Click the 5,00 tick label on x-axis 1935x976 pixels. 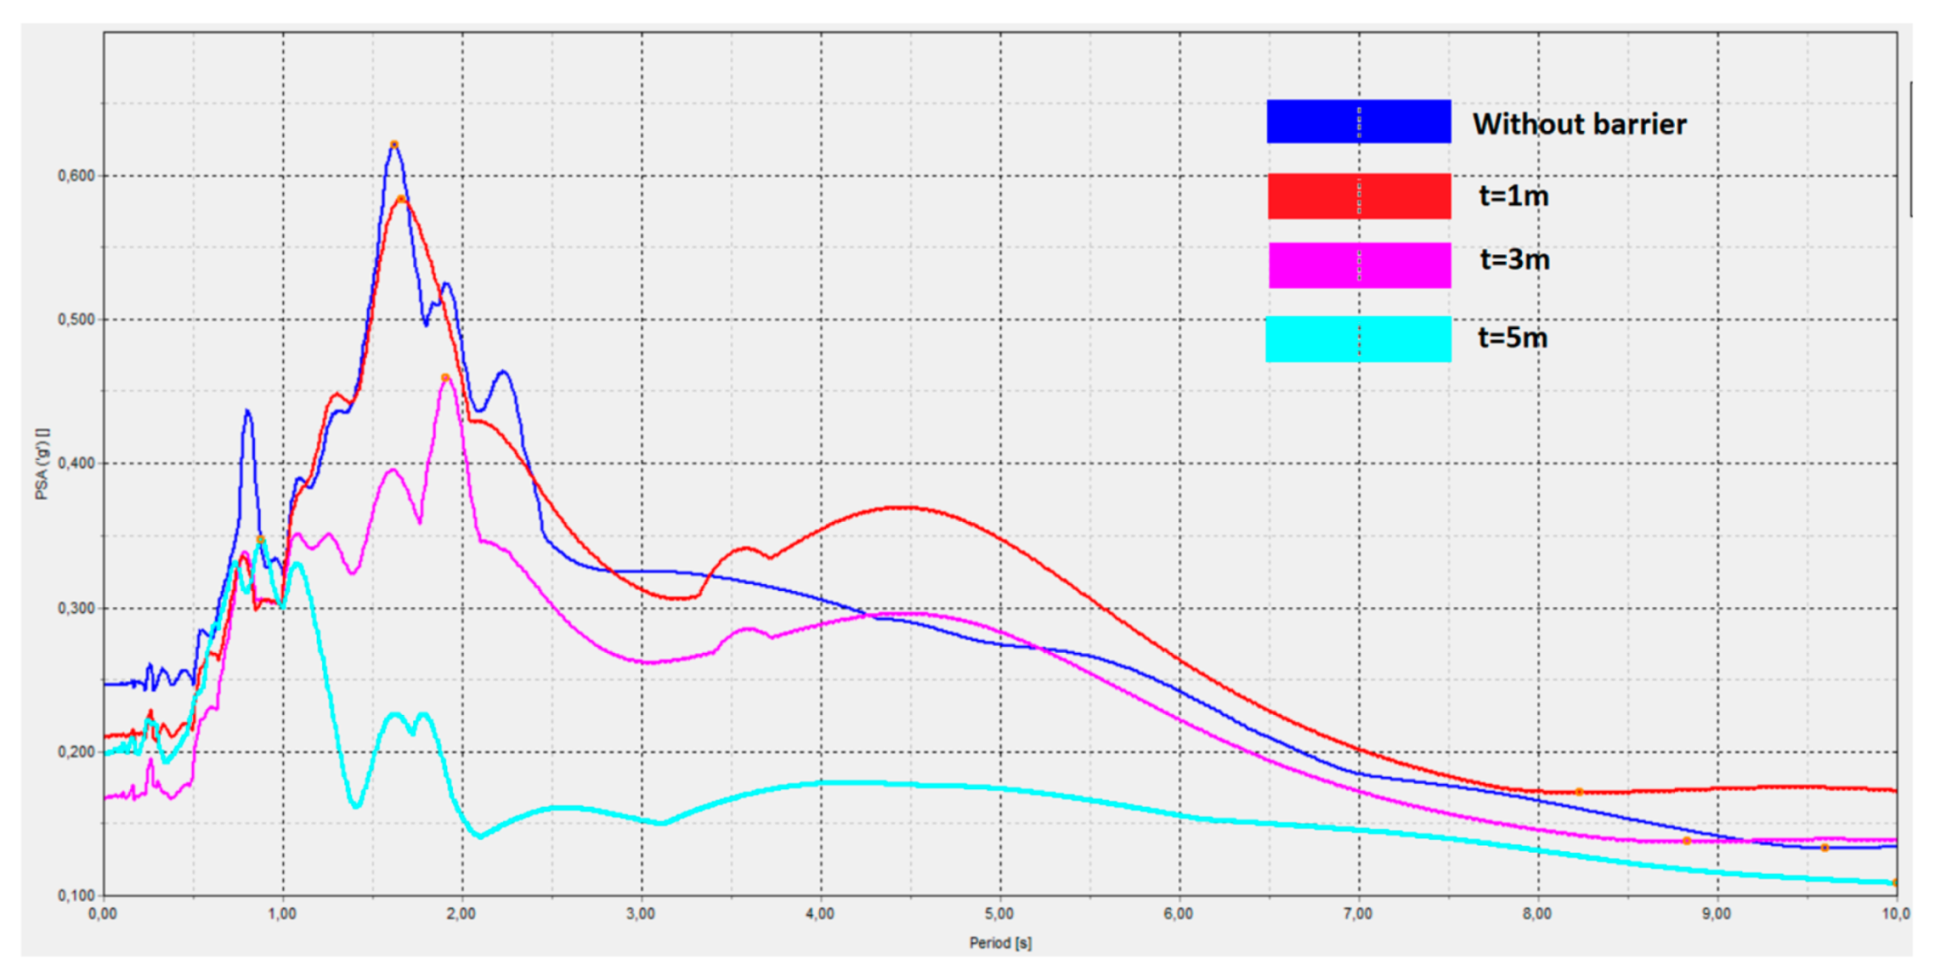tap(999, 914)
